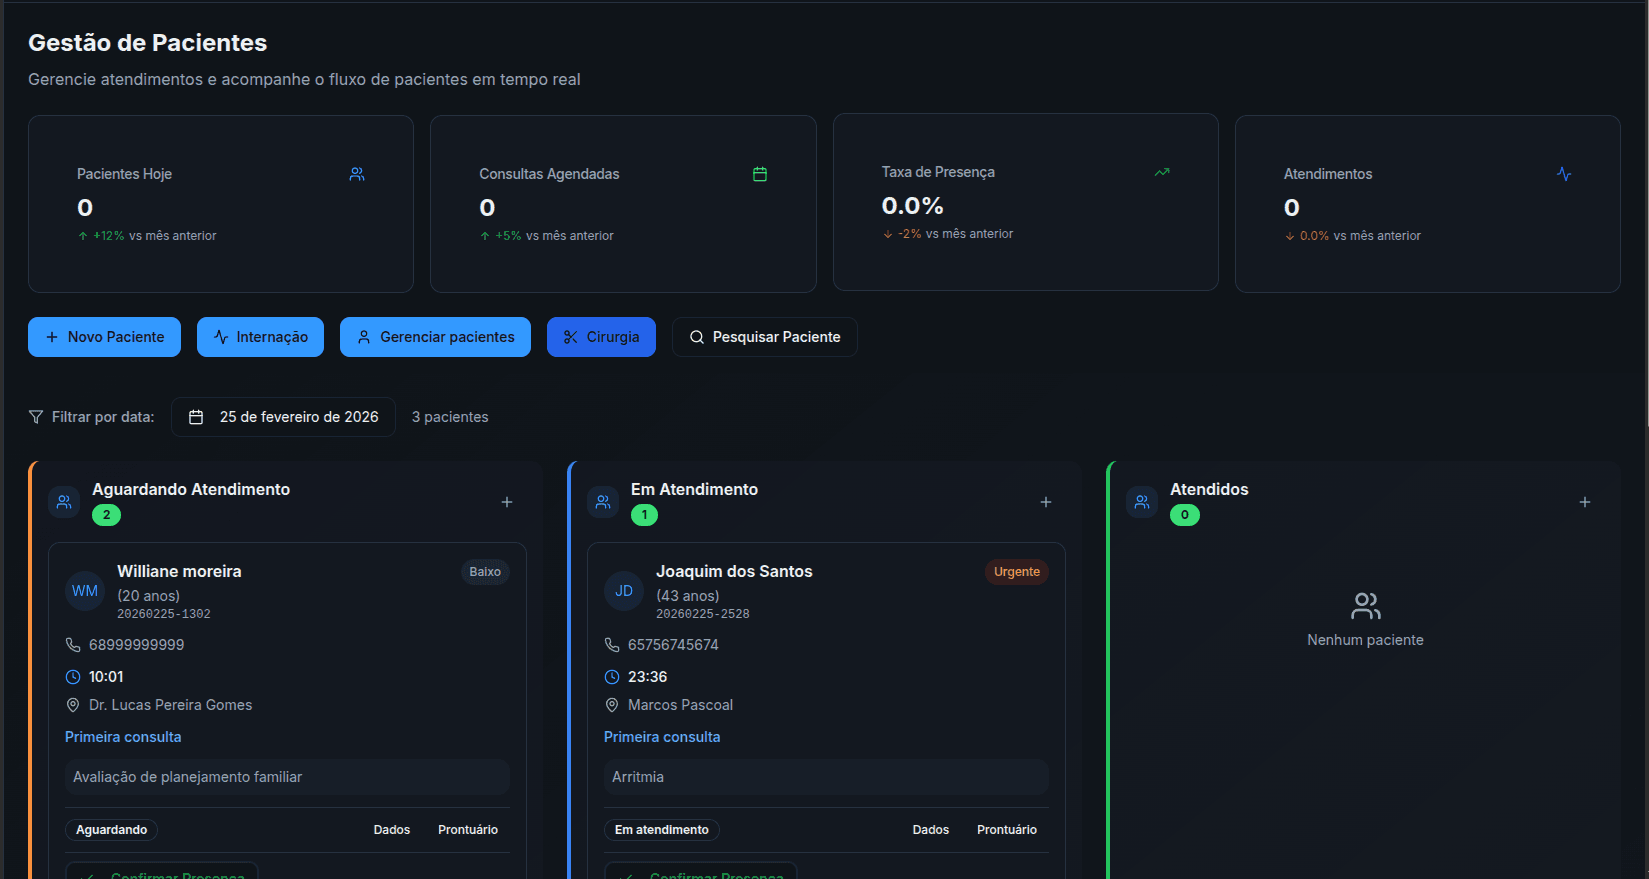
Task: Click the users icon in Pacientes Hoje card
Action: pyautogui.click(x=357, y=174)
